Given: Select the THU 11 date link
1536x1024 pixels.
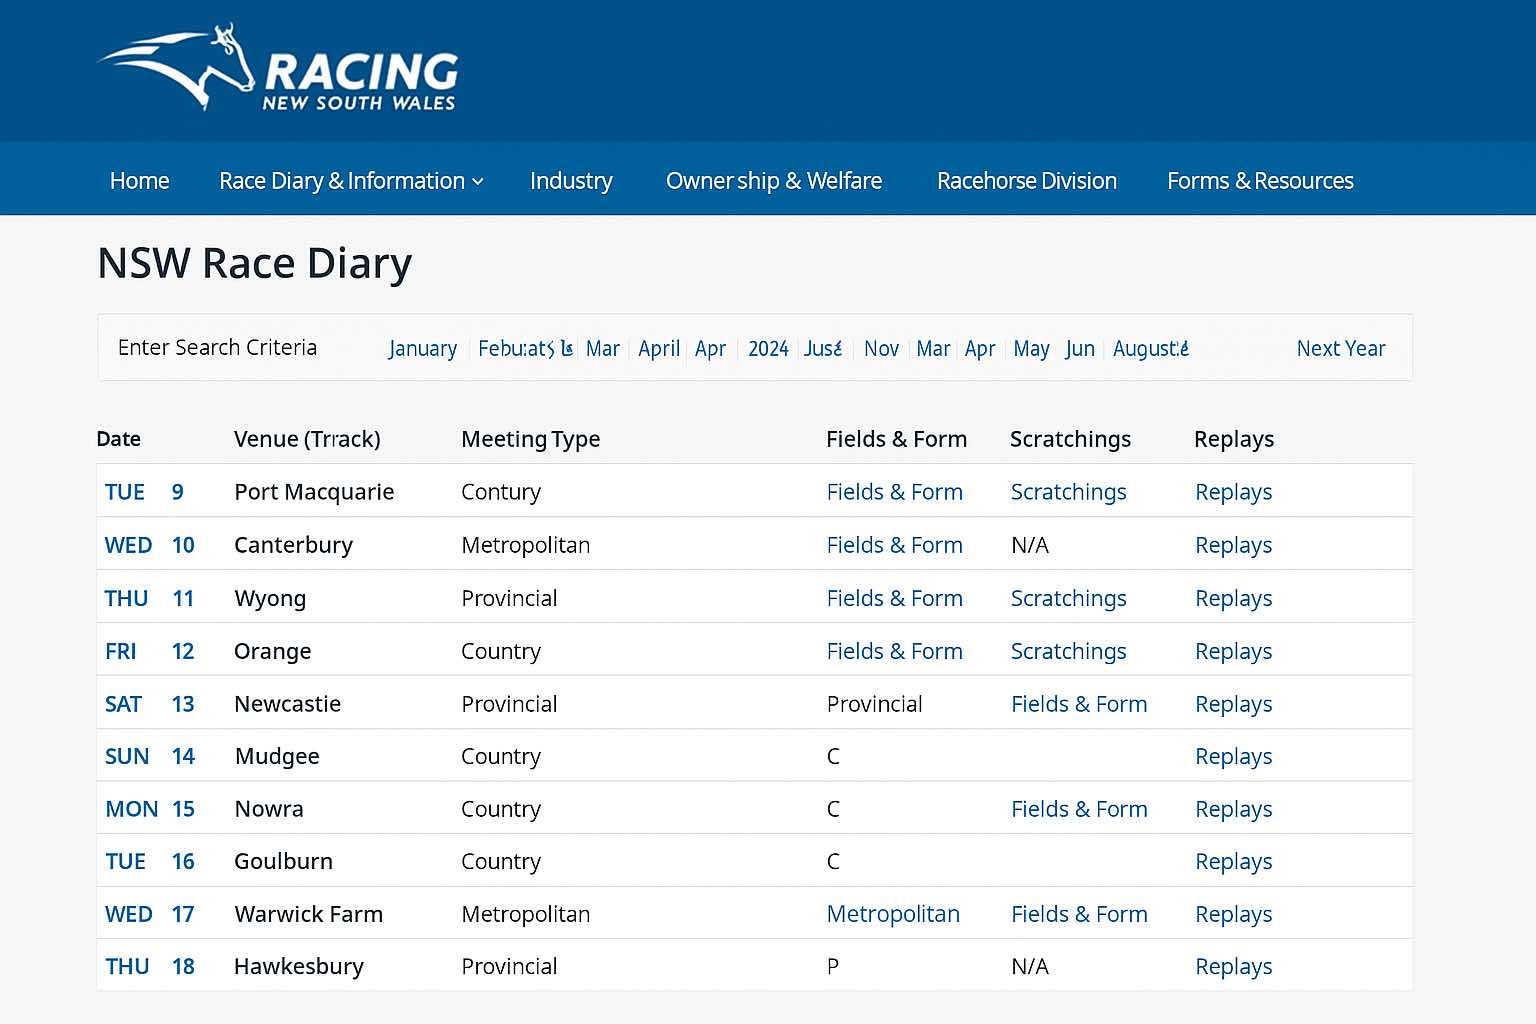Looking at the screenshot, I should [x=149, y=598].
